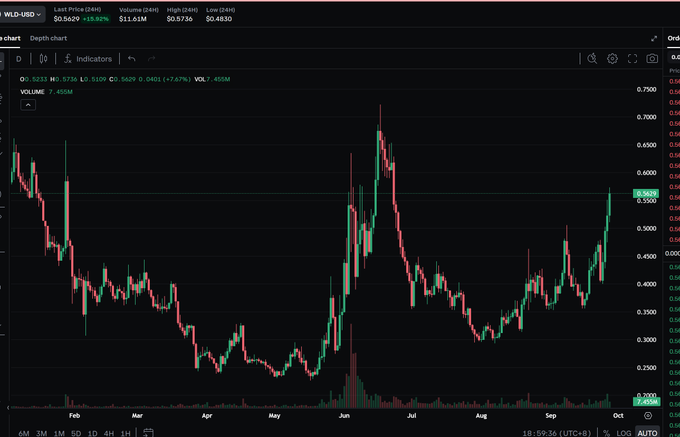Toggle percentage scale mode
Viewport: 680px width, 437px height.
pos(606,433)
